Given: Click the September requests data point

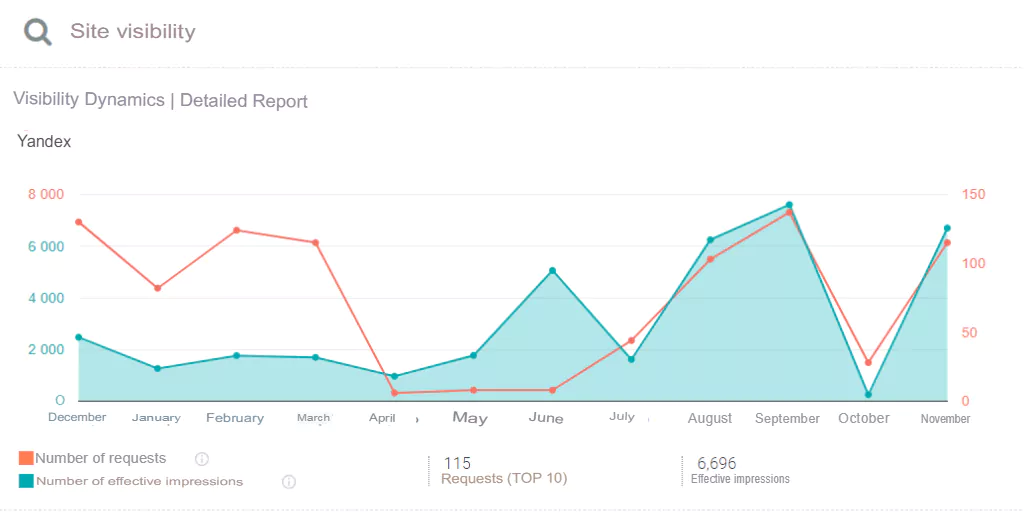Looking at the screenshot, I should pos(789,212).
